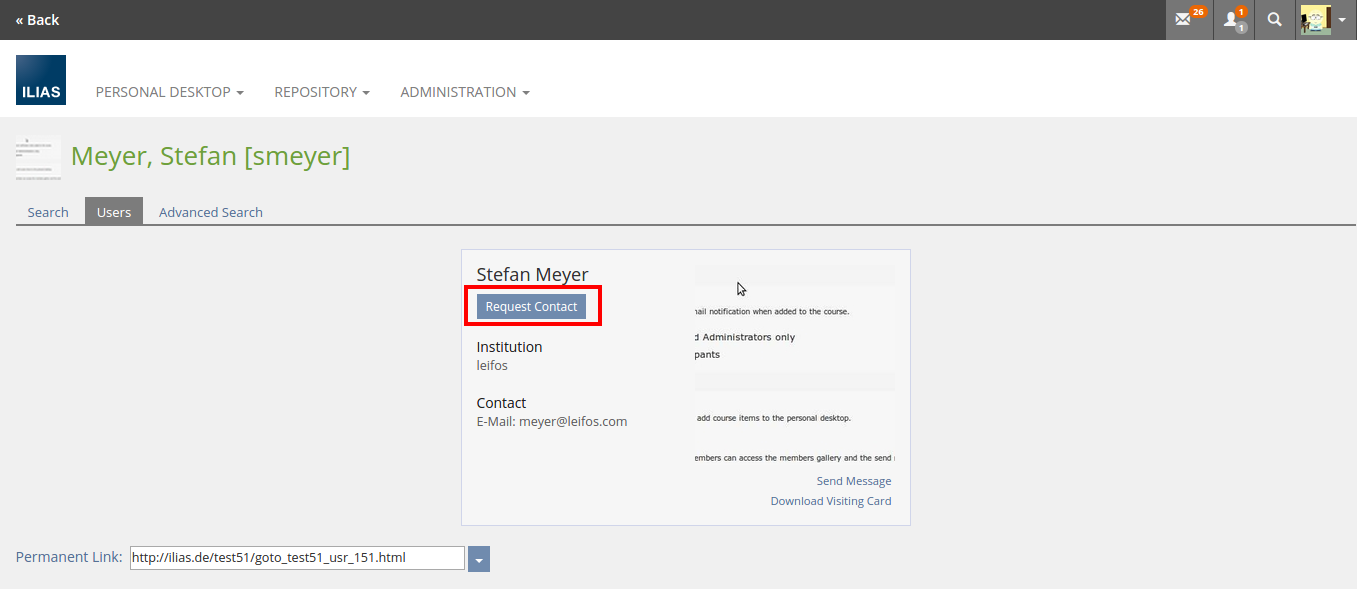Click Download Visiting Card link
Screen dimensions: 1357x589
(830, 501)
